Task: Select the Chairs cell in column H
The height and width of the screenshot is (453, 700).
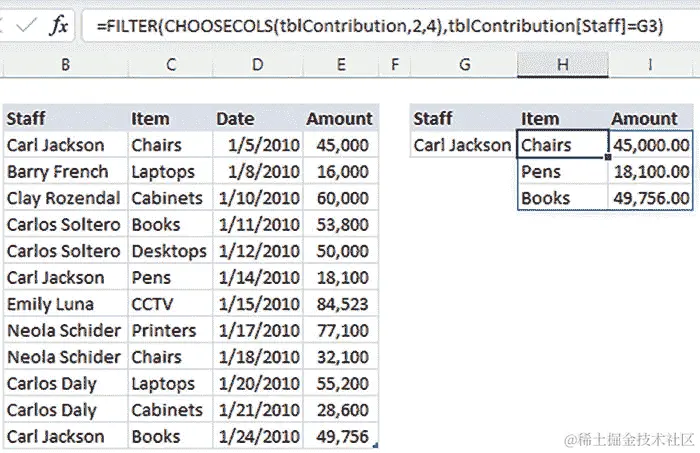Action: pyautogui.click(x=562, y=144)
